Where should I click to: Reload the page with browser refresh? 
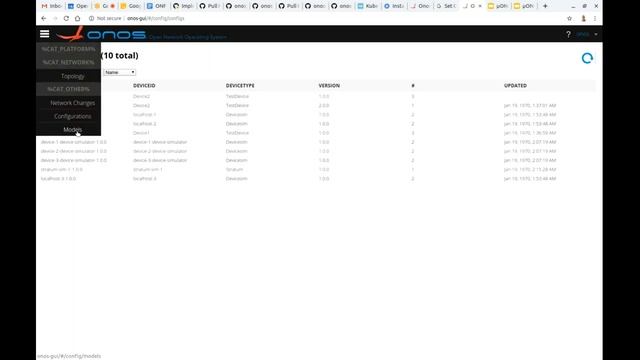[66, 18]
